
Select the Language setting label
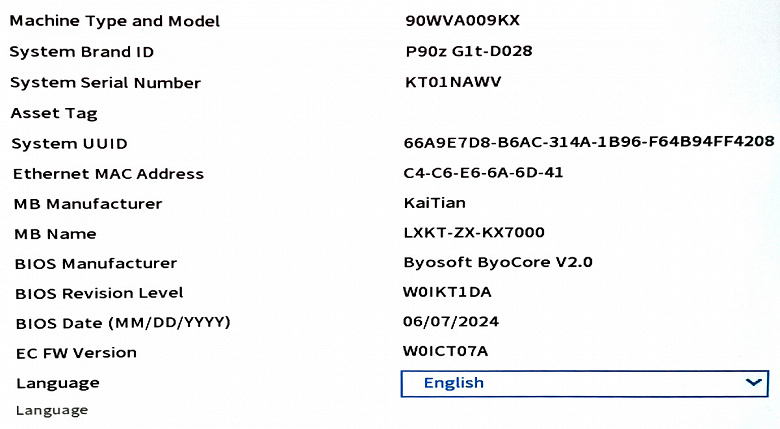coord(58,383)
